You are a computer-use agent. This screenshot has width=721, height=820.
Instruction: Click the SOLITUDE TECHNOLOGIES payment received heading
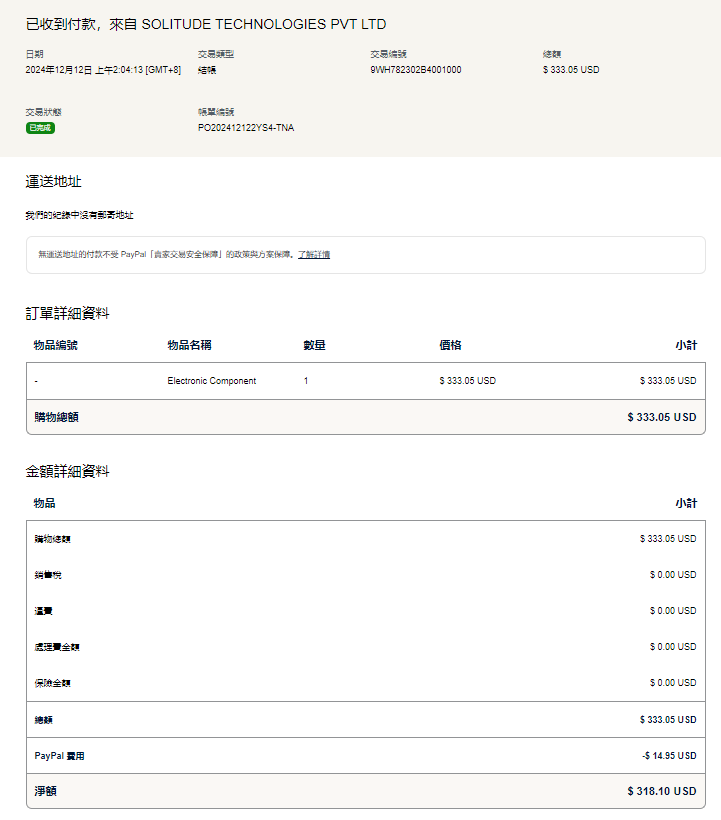click(x=205, y=24)
